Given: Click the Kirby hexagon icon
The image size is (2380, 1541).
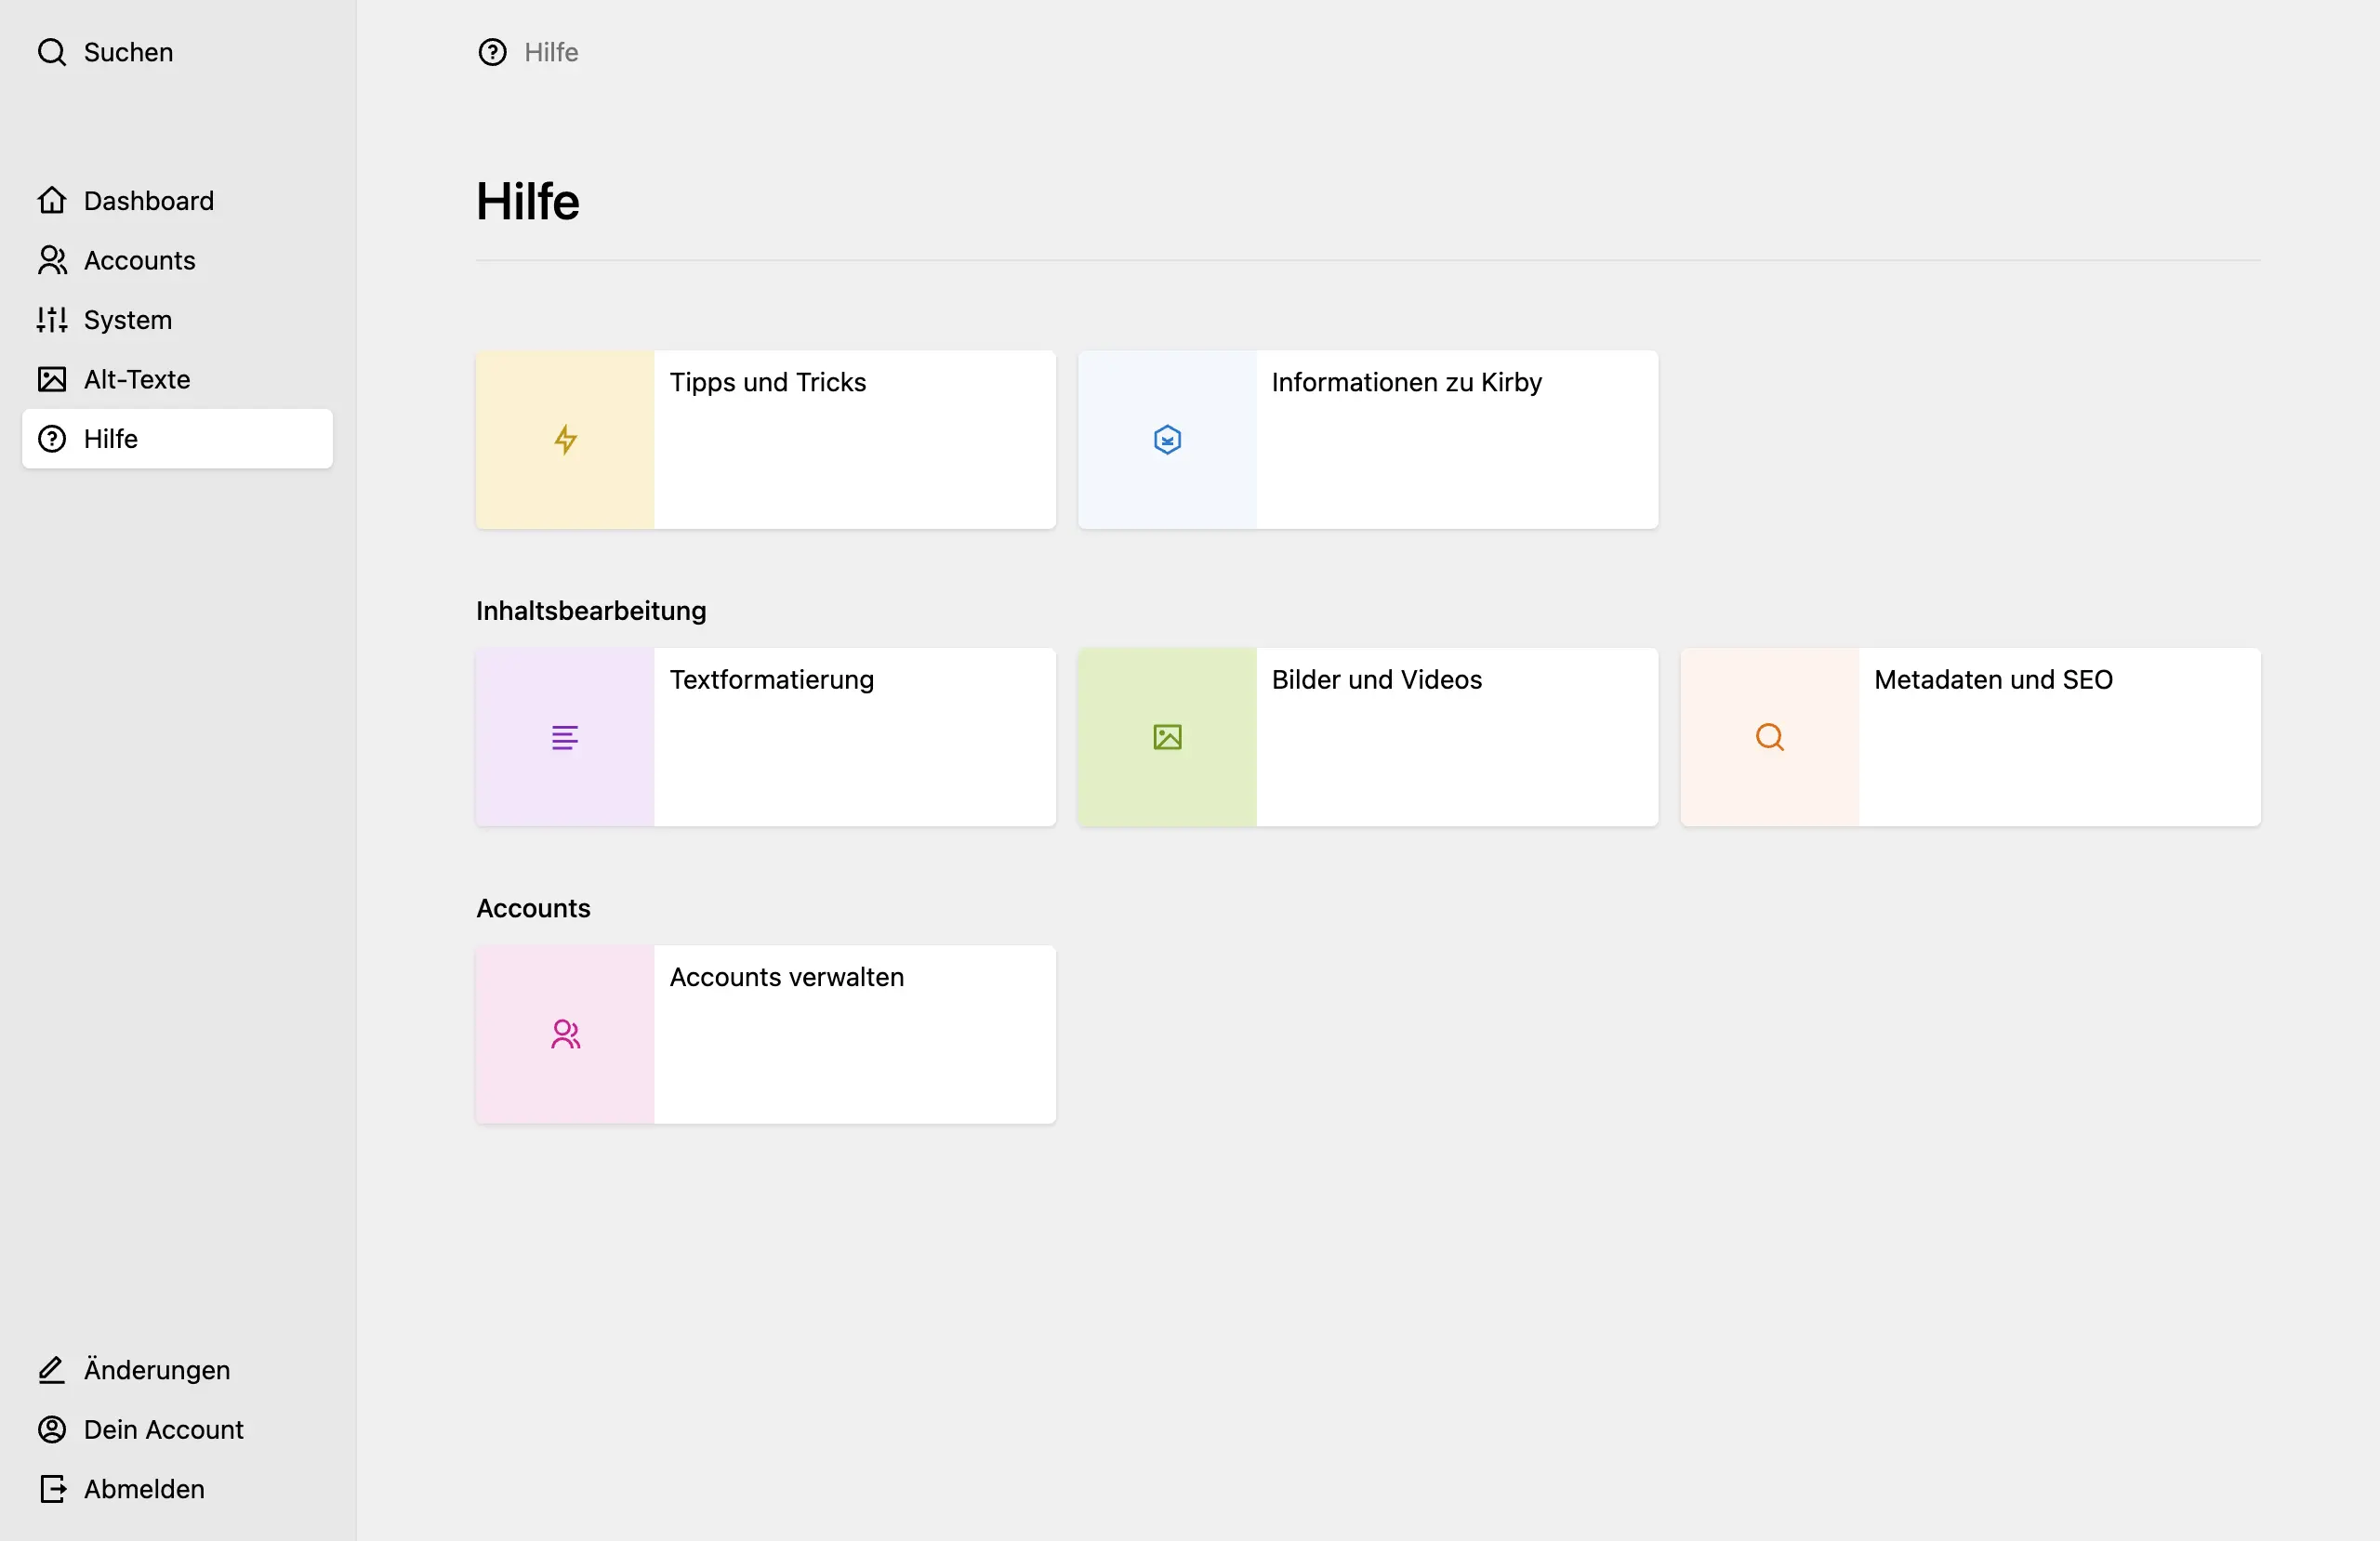Looking at the screenshot, I should 1167,440.
